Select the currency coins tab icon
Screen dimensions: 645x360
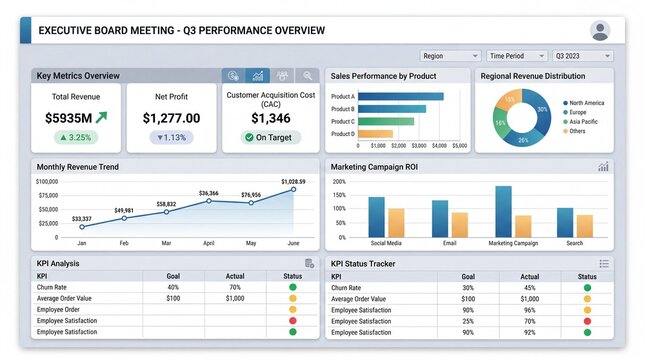[233, 76]
